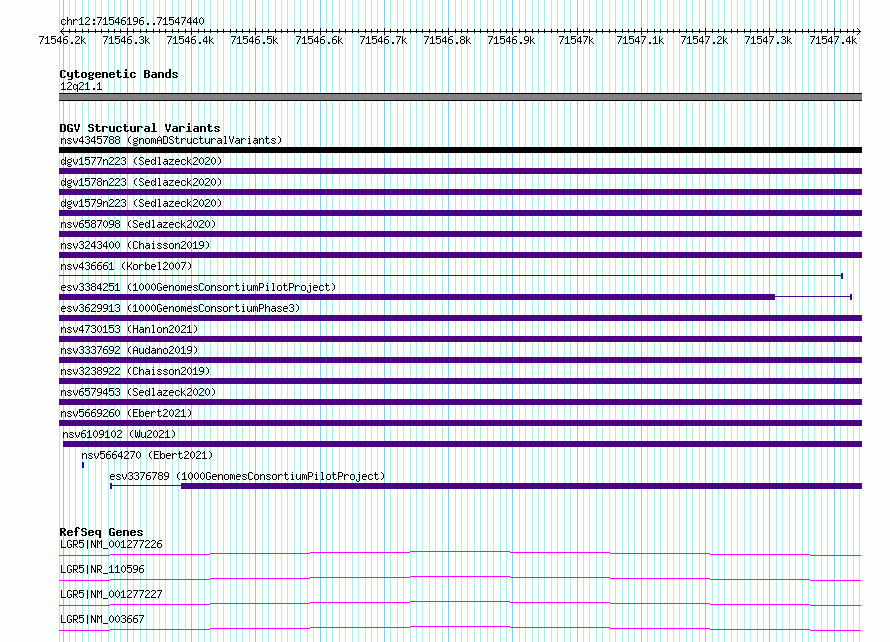Select the 12q21.1 band label

point(81,86)
